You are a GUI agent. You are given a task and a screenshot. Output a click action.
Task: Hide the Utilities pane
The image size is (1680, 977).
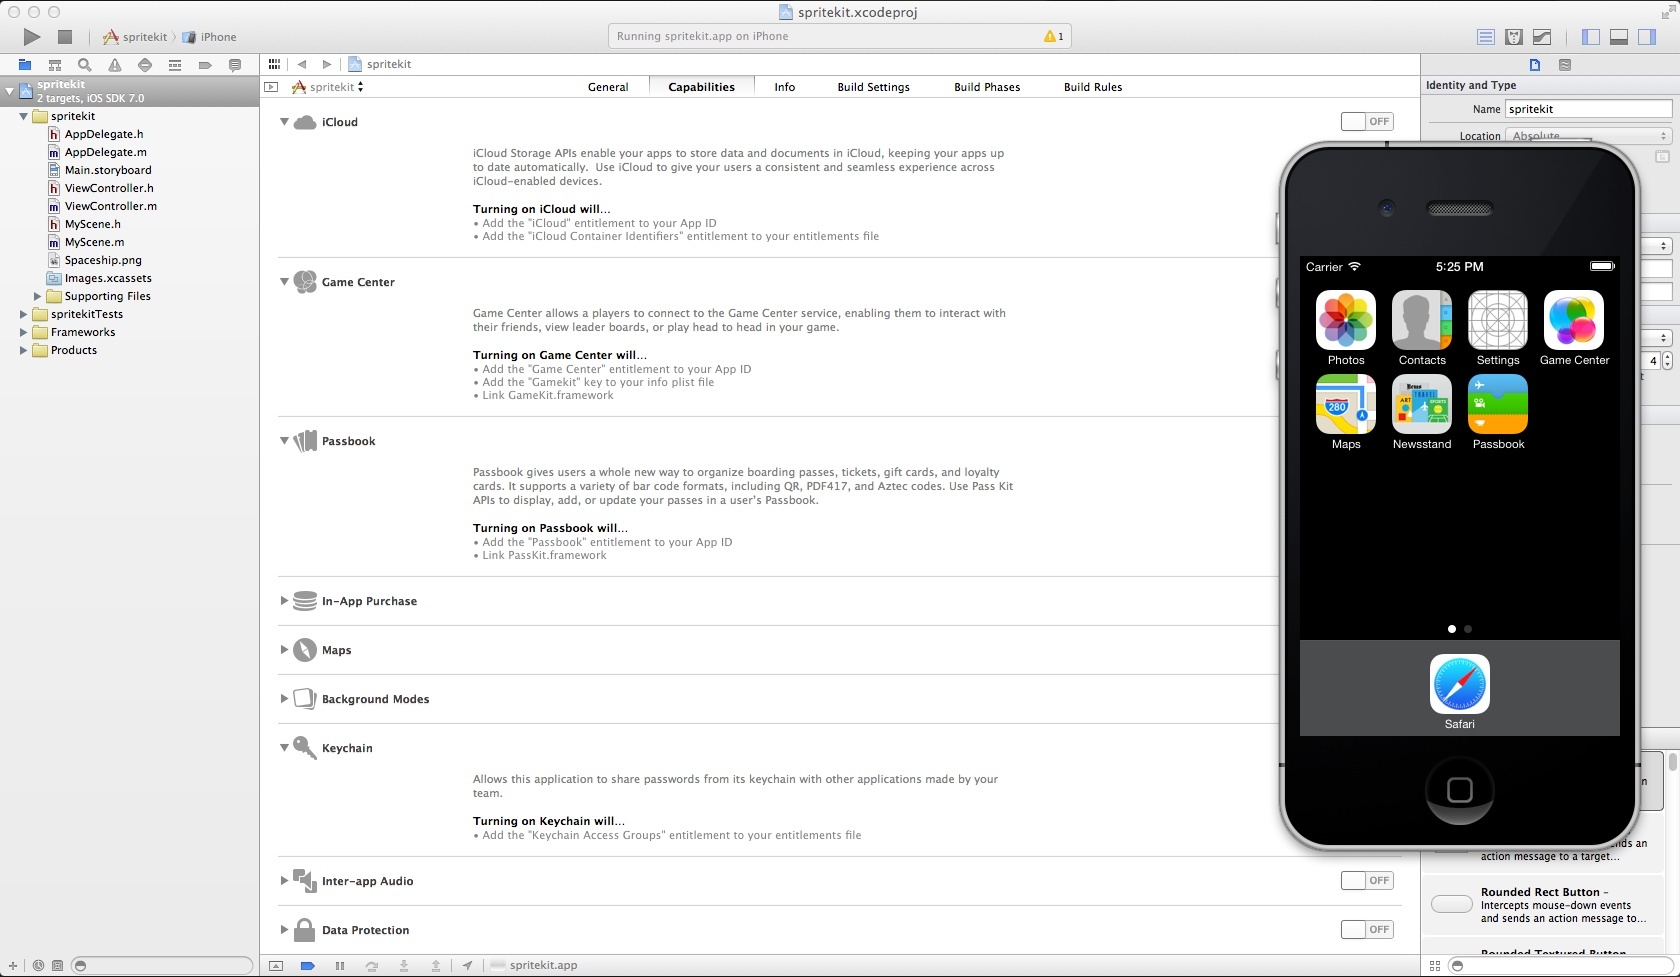(x=1646, y=37)
